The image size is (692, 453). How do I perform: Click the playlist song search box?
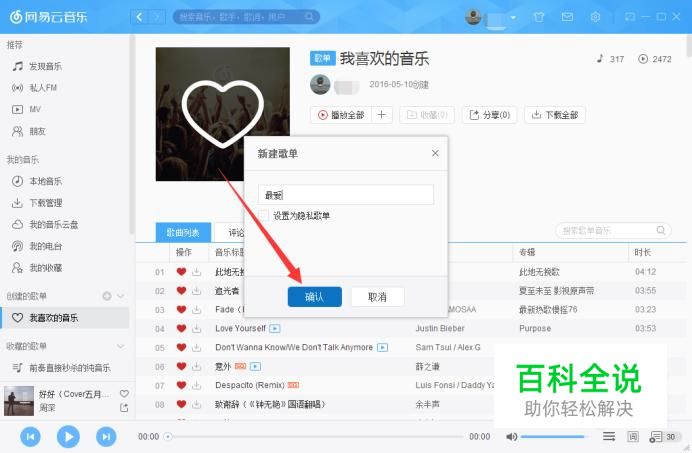[613, 230]
